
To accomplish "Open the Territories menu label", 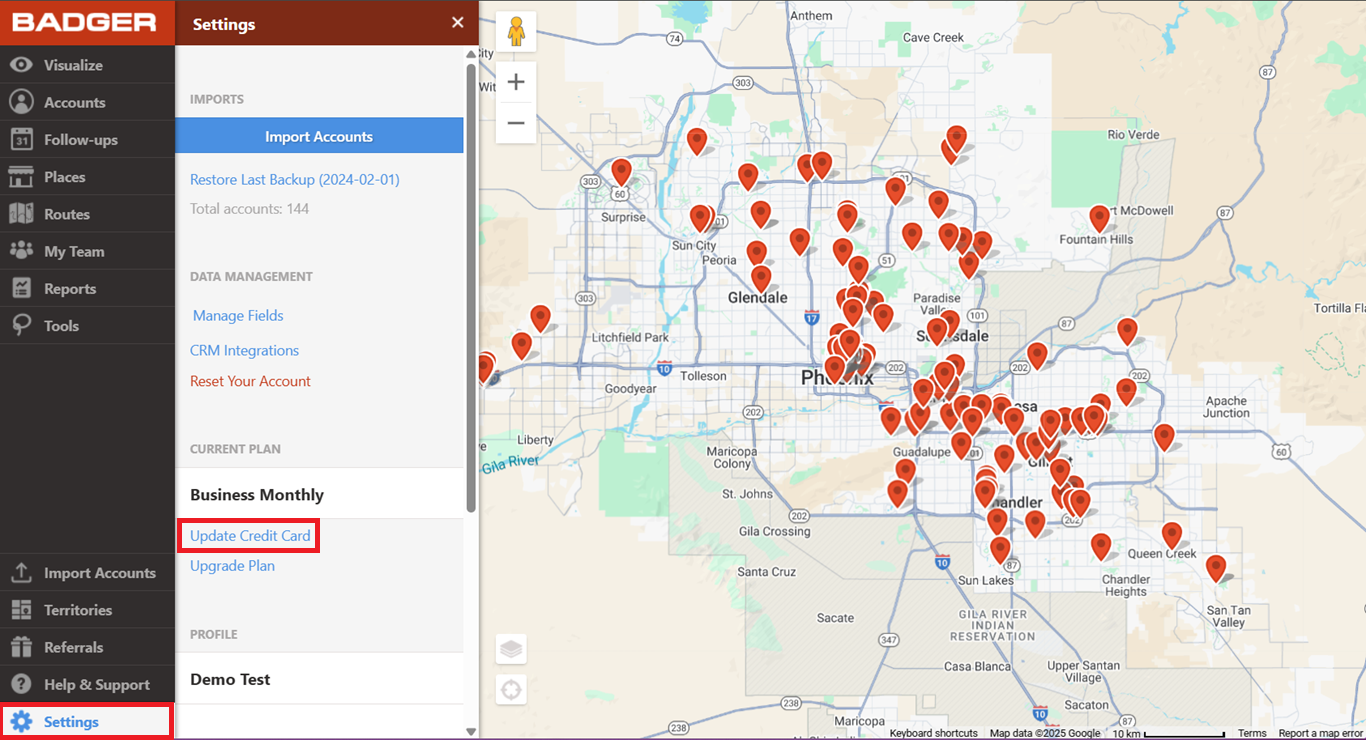I will click(78, 610).
